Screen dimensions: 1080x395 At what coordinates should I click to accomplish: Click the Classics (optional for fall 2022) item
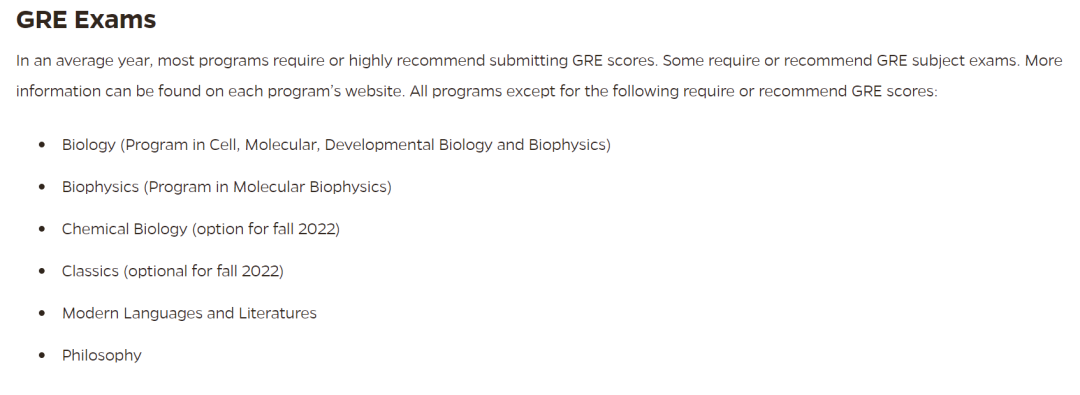172,272
